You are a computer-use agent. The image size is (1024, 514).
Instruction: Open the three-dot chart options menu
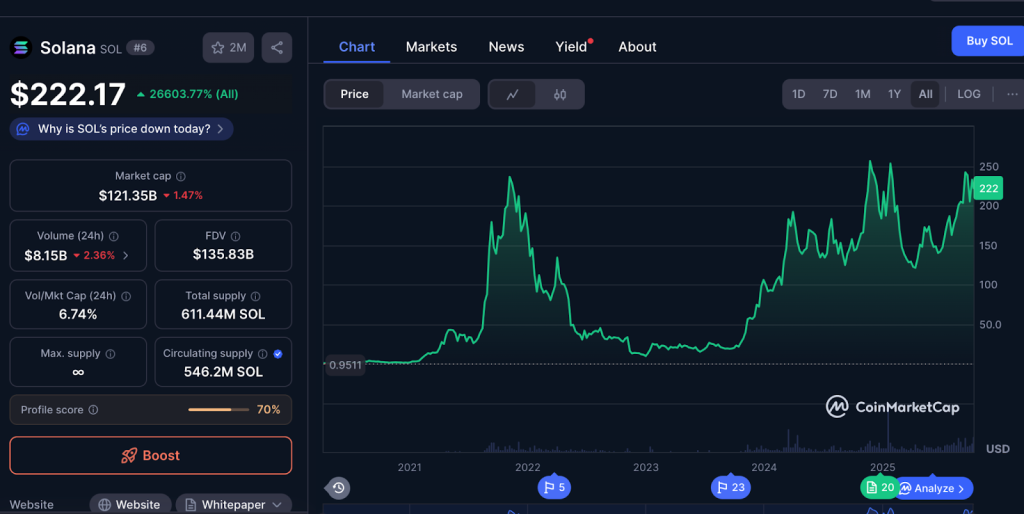[x=1012, y=94]
